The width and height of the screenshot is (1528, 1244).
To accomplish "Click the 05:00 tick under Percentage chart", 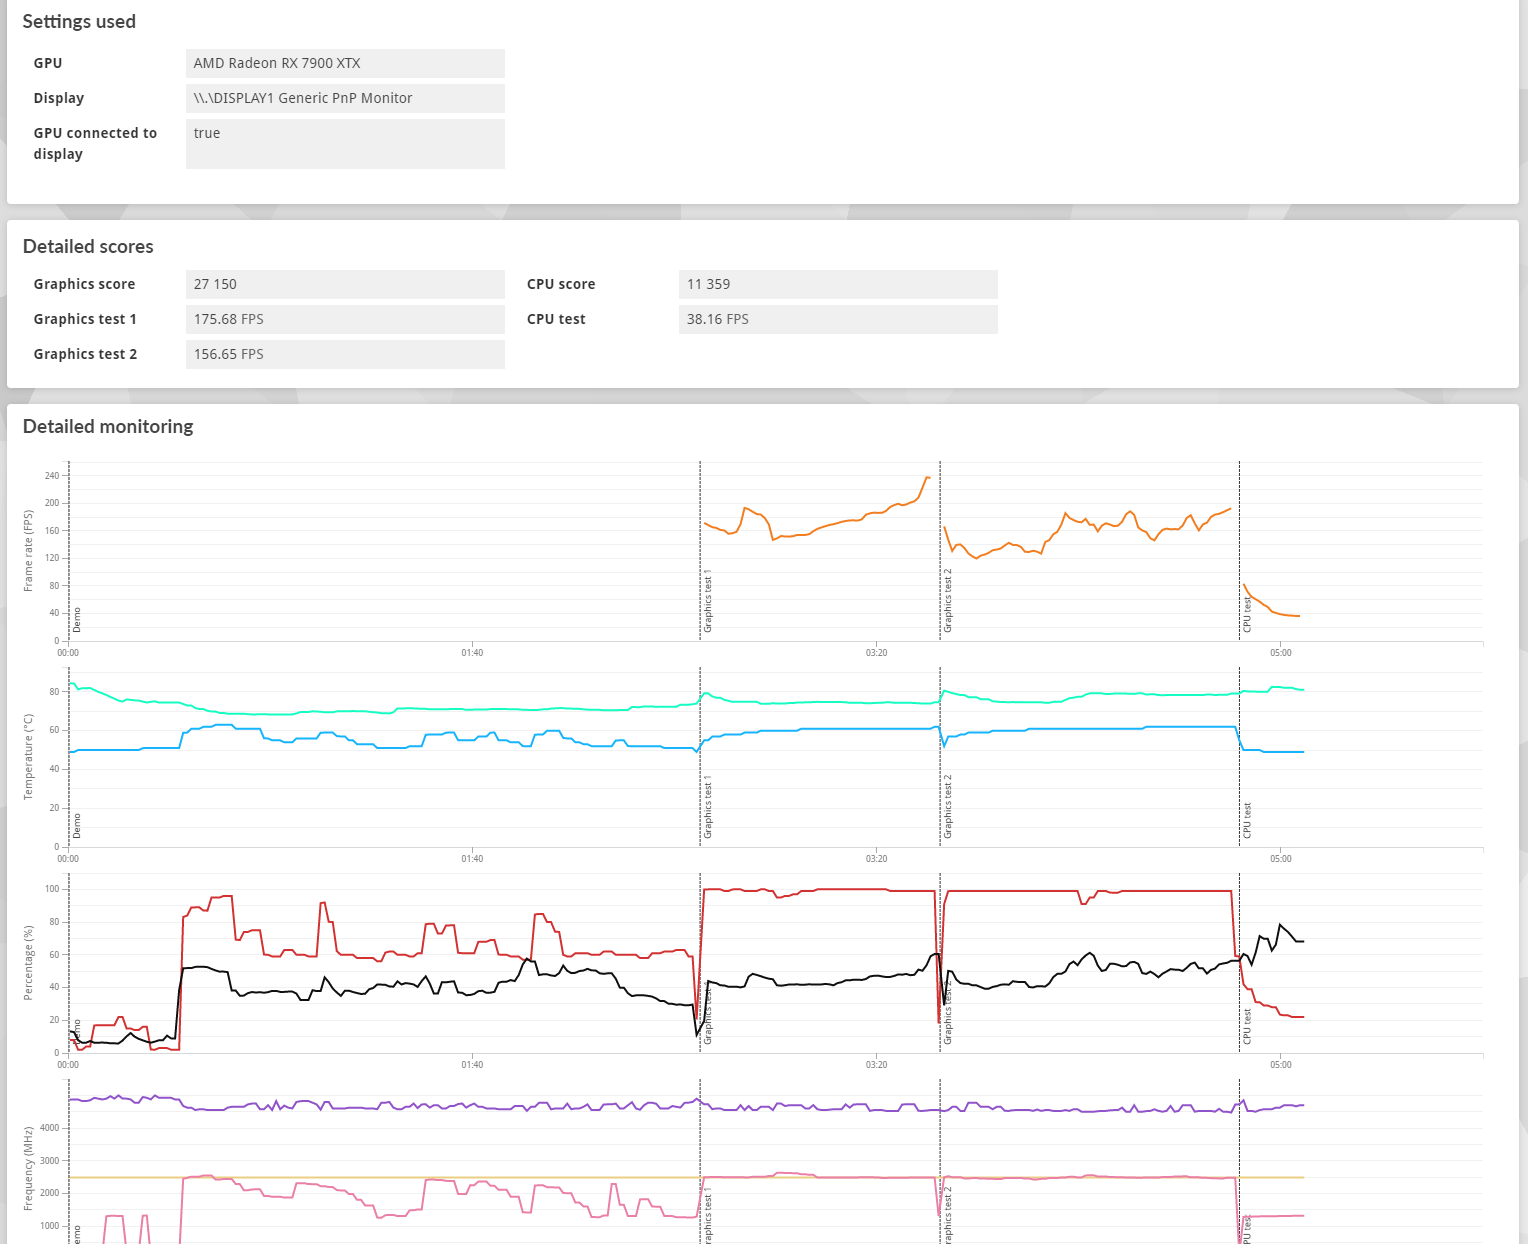I will click(1281, 1065).
